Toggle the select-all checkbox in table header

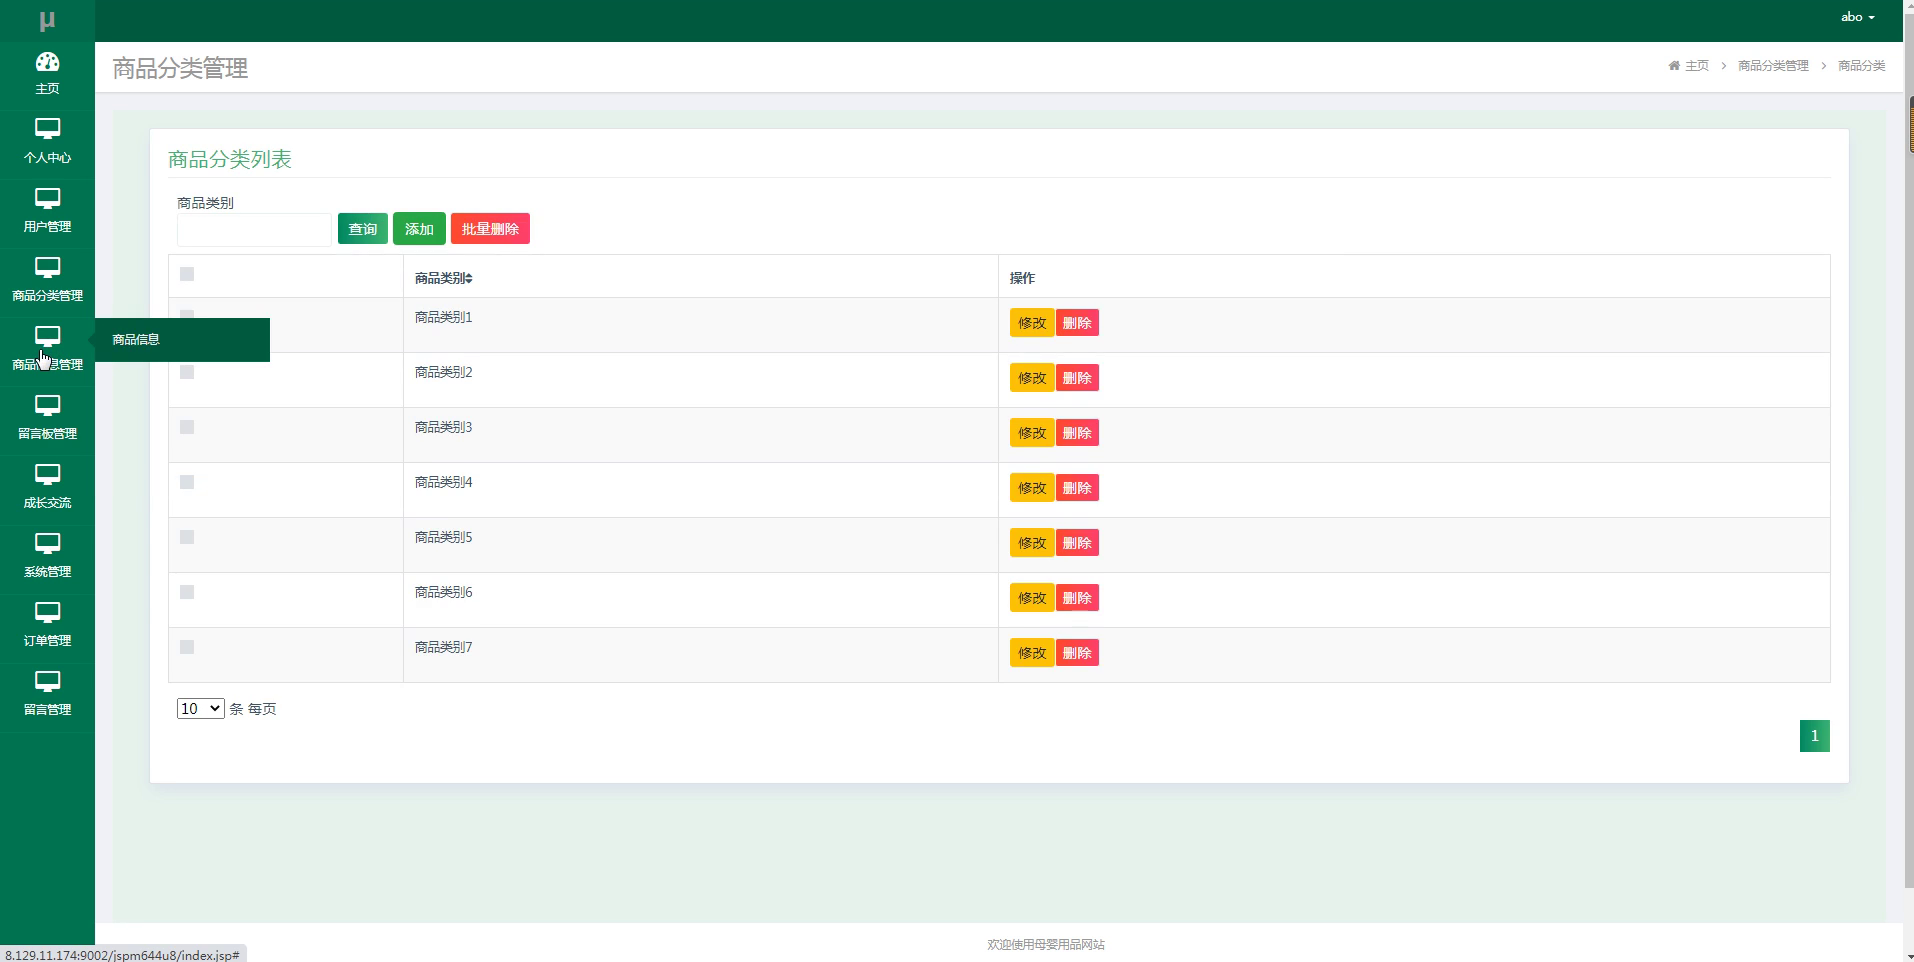(187, 274)
